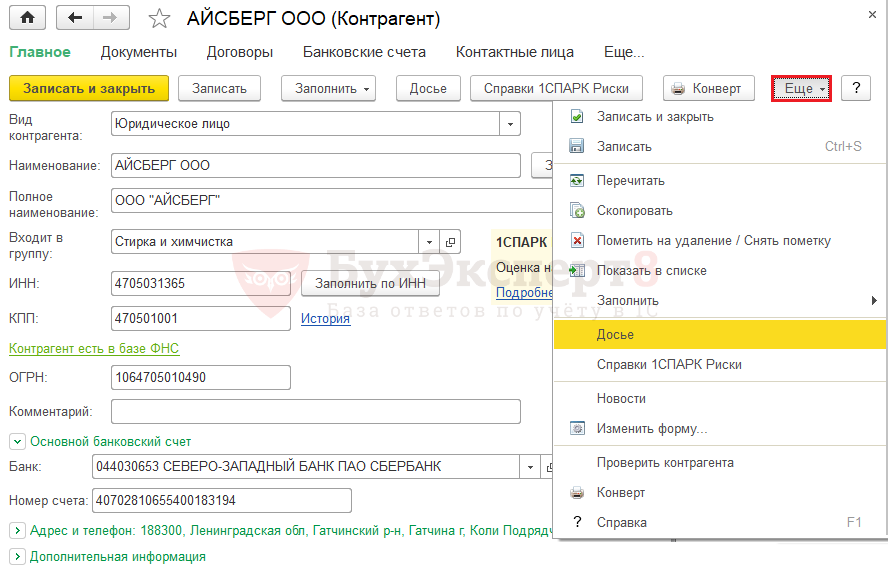Click into the Комментарий input field

click(x=315, y=412)
